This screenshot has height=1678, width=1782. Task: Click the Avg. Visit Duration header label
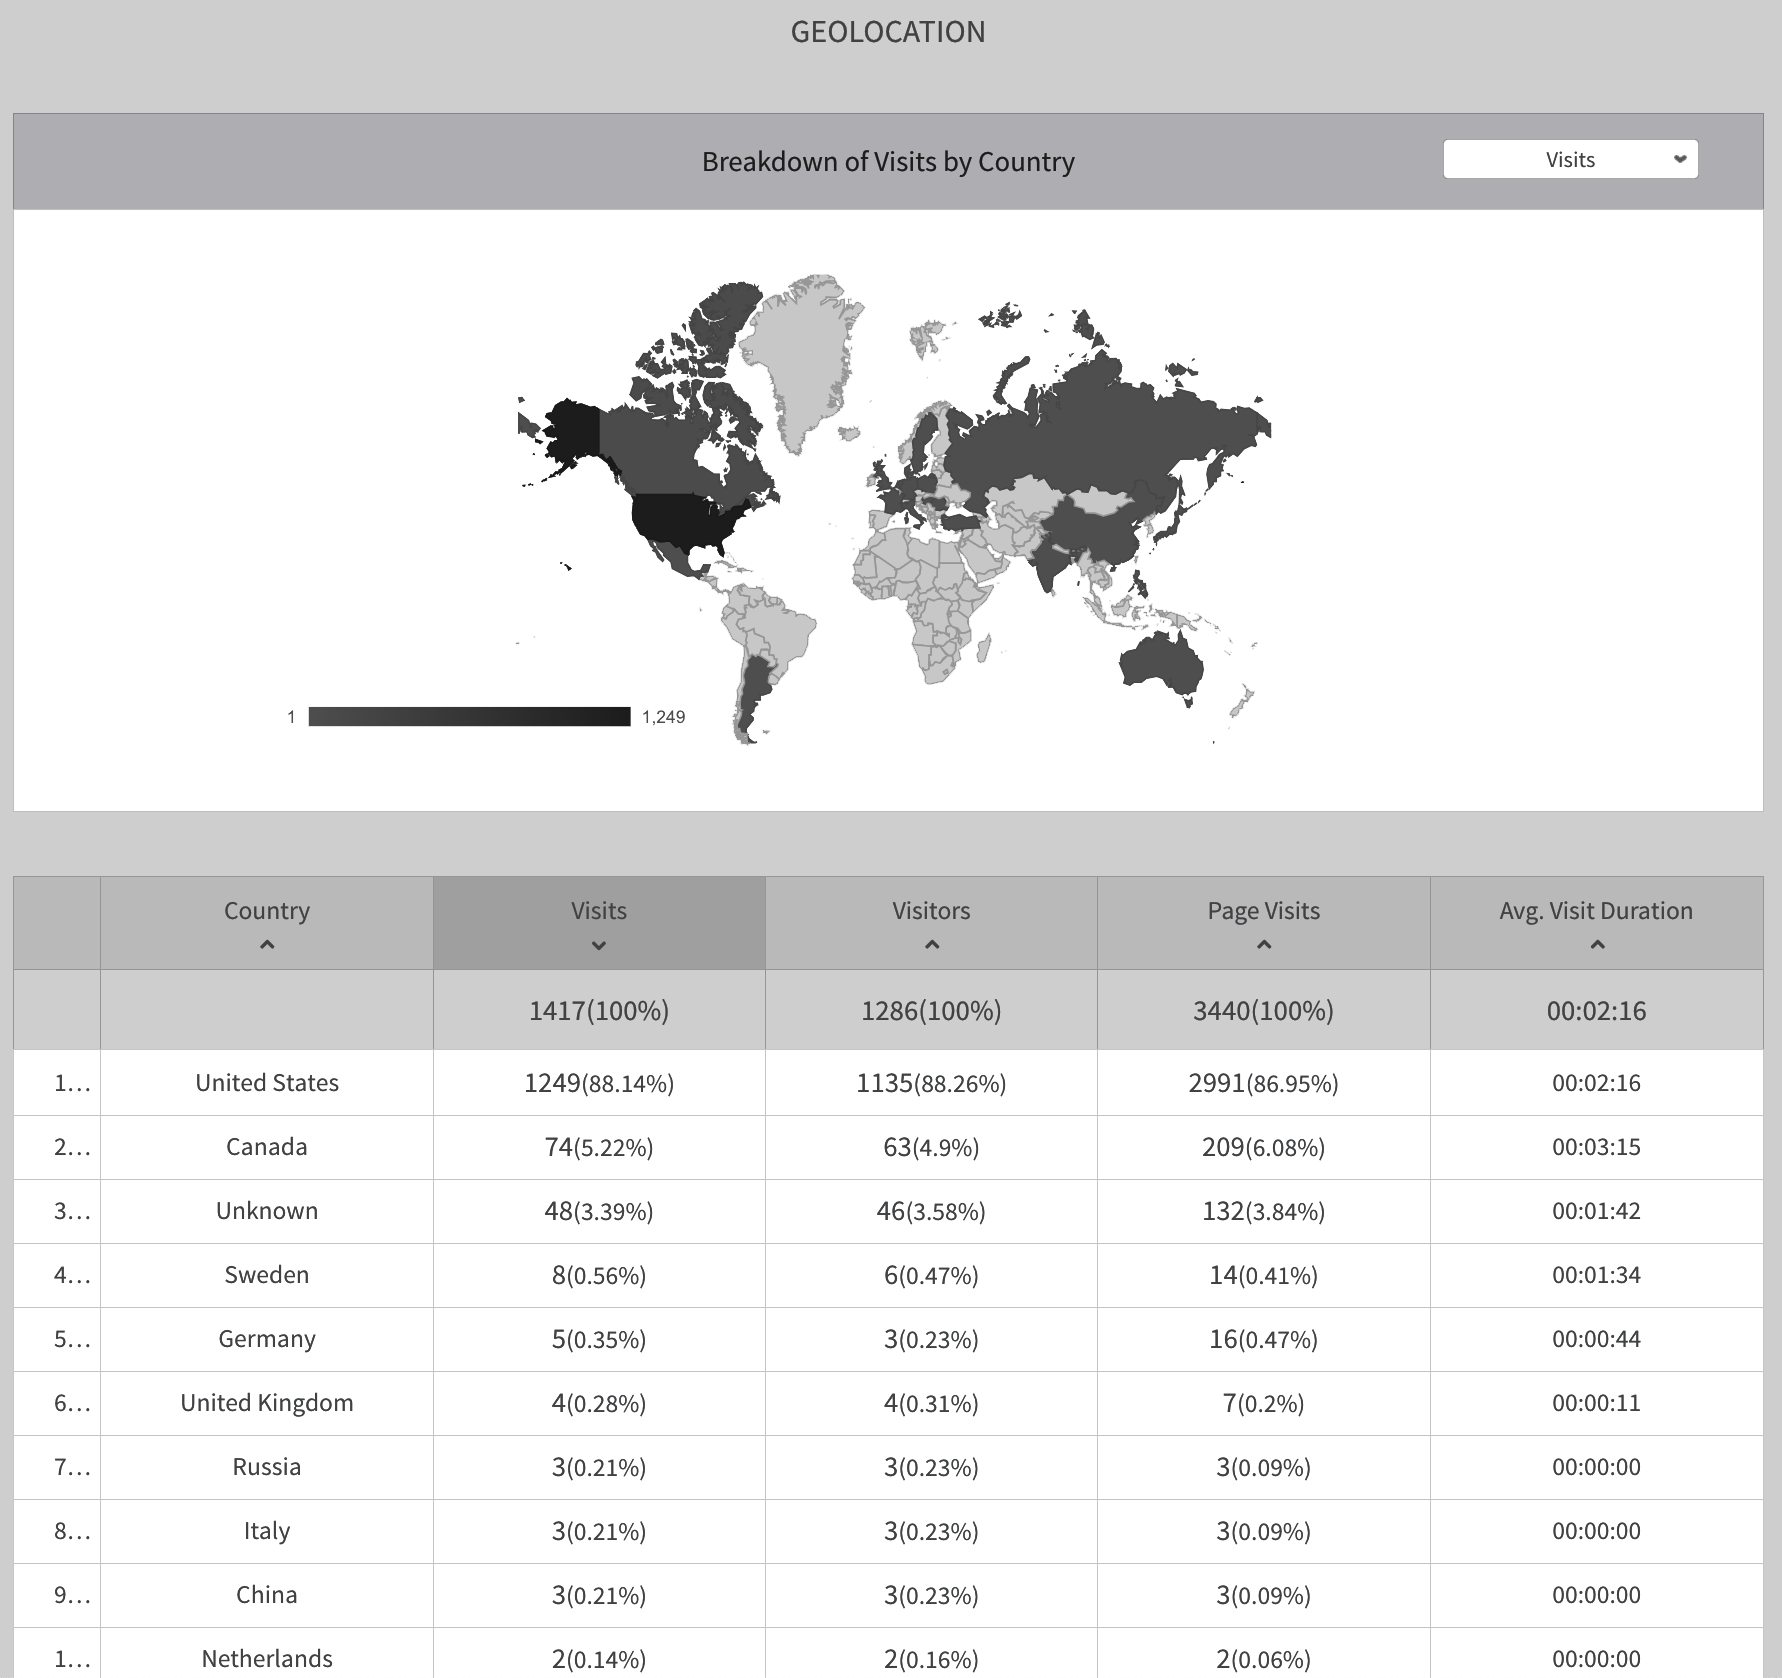click(x=1596, y=911)
